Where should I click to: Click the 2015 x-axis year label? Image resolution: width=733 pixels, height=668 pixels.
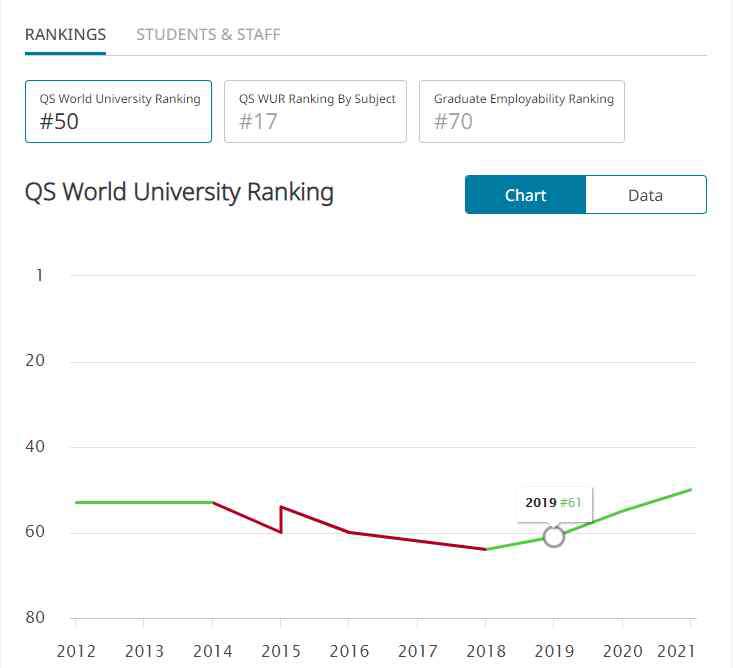click(x=281, y=651)
